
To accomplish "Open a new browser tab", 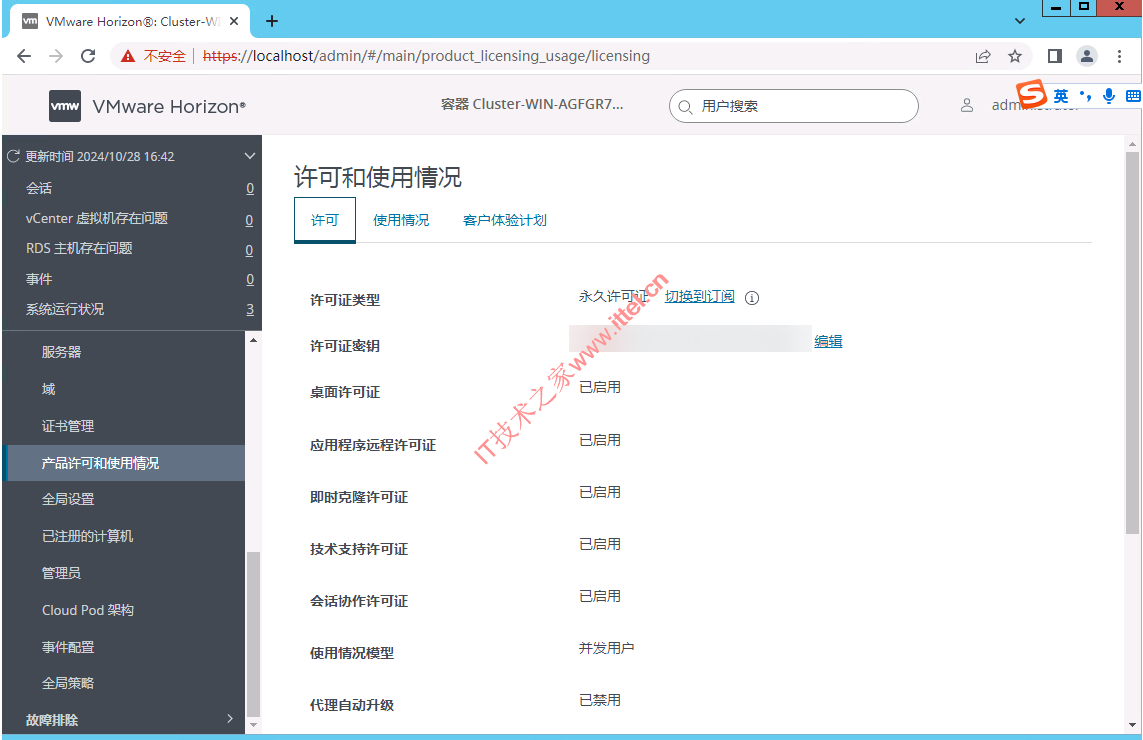I will click(272, 21).
